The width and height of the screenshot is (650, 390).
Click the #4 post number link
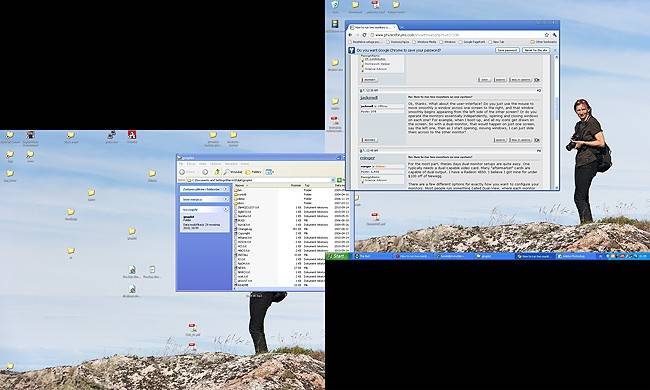(538, 150)
